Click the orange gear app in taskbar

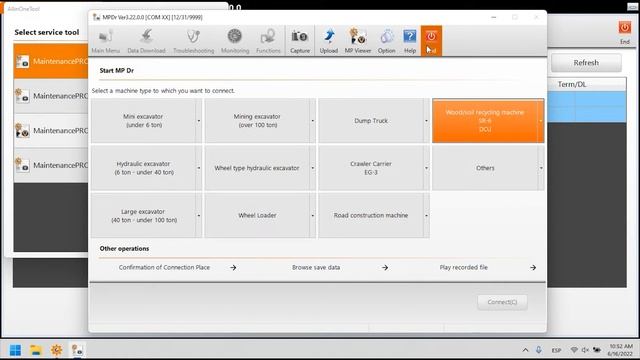pos(56,350)
